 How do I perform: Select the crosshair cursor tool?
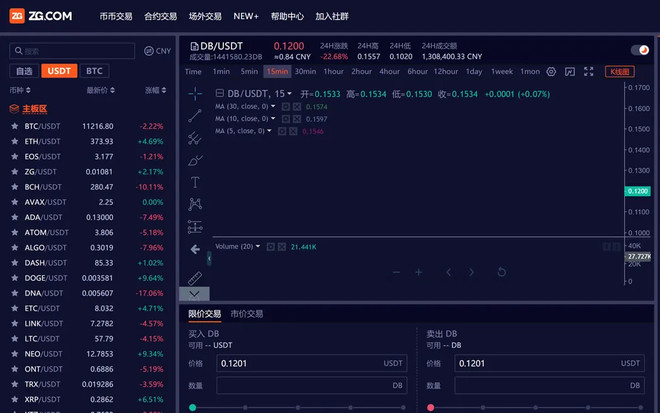click(x=195, y=93)
